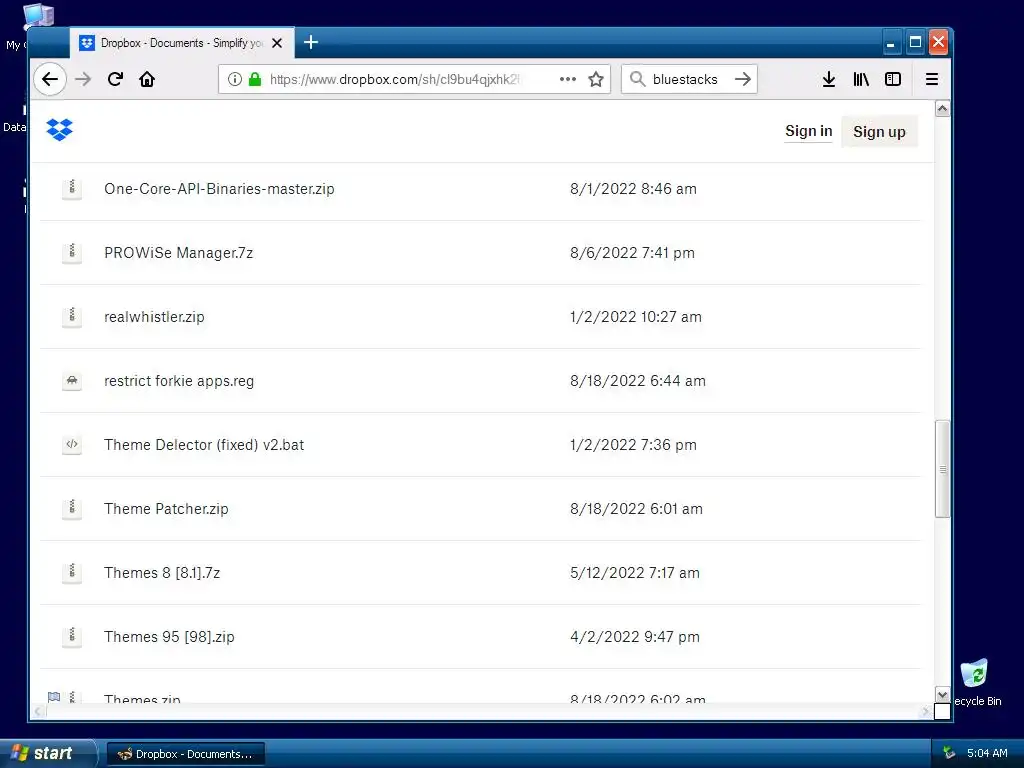Viewport: 1024px width, 768px height.
Task: Click the vertical scrollbar up arrow
Action: pos(942,108)
